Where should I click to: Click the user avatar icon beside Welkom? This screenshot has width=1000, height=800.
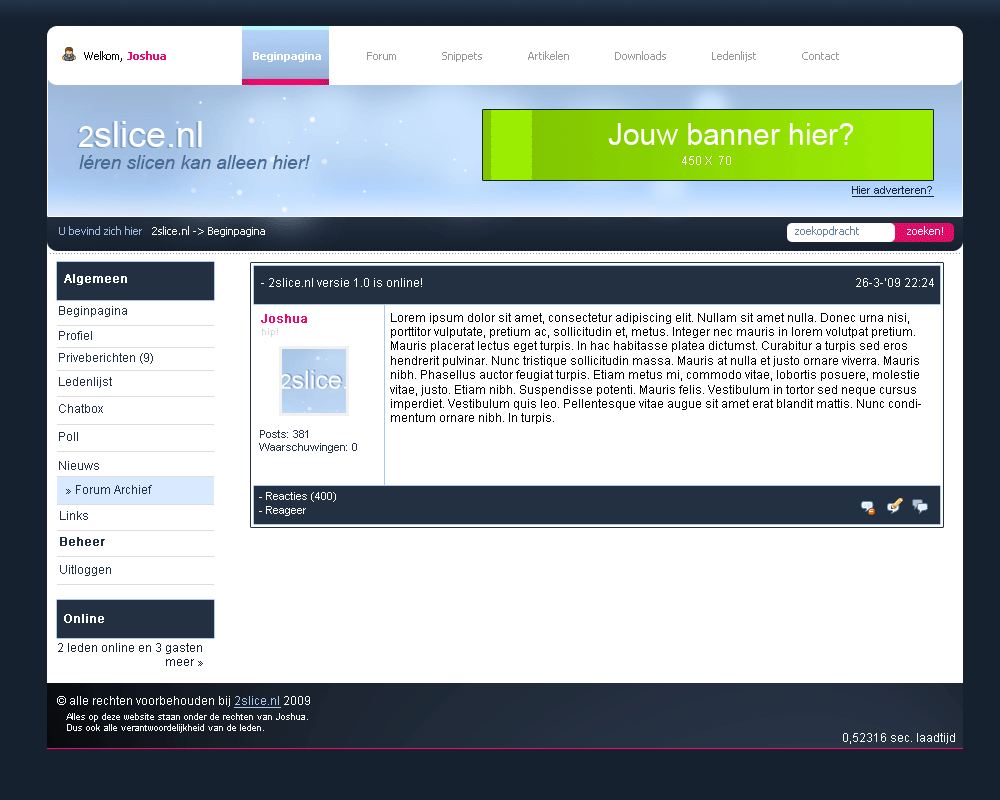(69, 55)
